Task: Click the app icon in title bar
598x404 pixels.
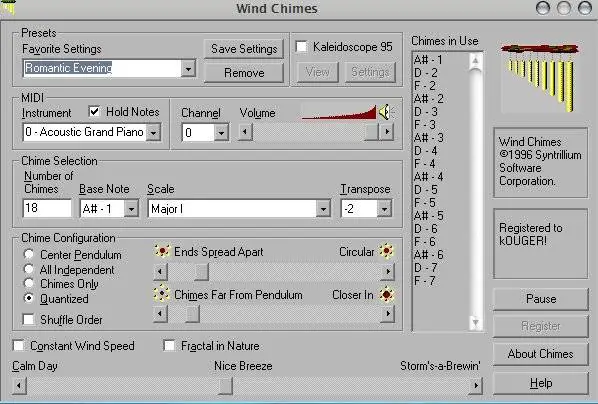Action: [x=8, y=7]
